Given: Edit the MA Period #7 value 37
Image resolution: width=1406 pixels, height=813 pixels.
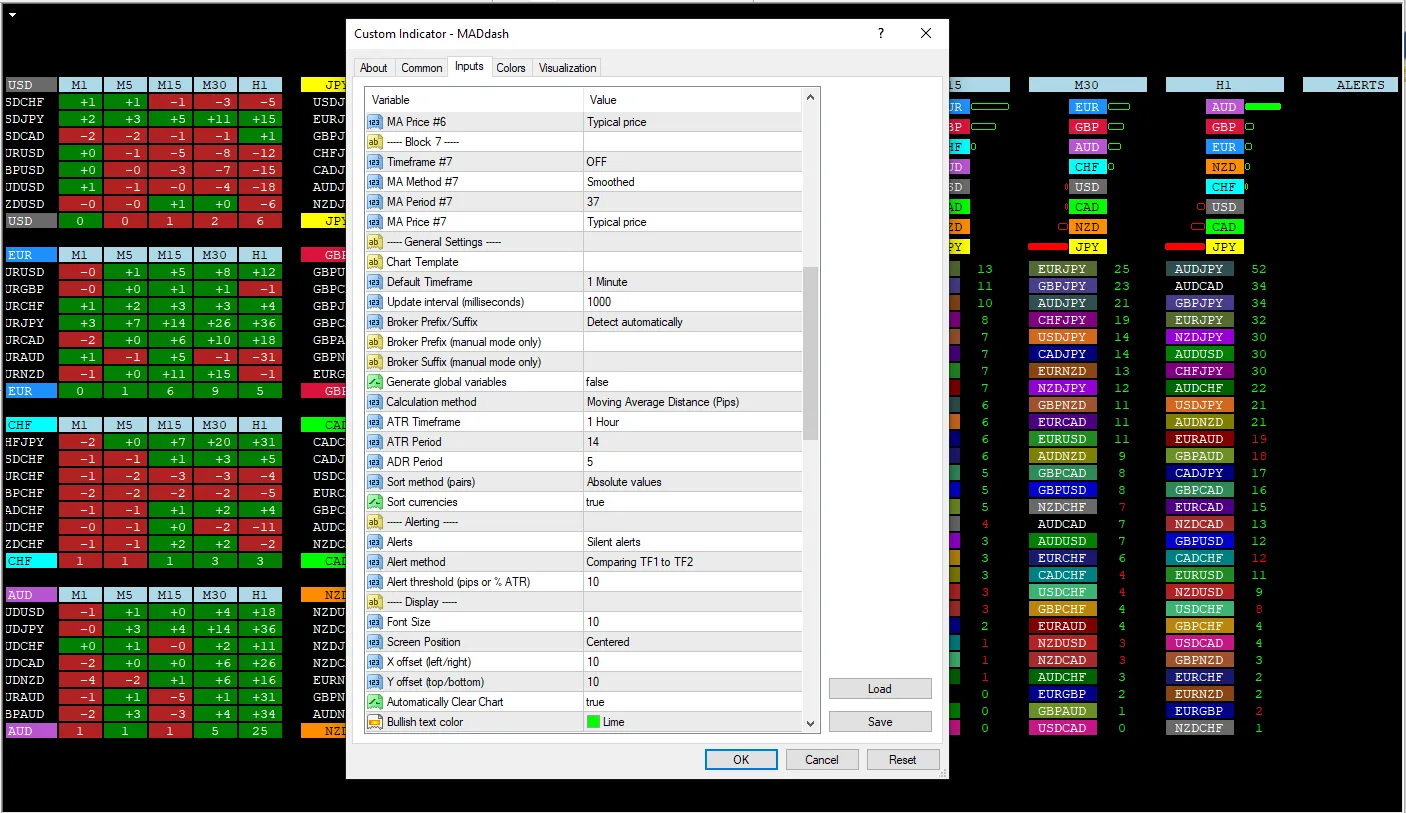Looking at the screenshot, I should (x=692, y=202).
